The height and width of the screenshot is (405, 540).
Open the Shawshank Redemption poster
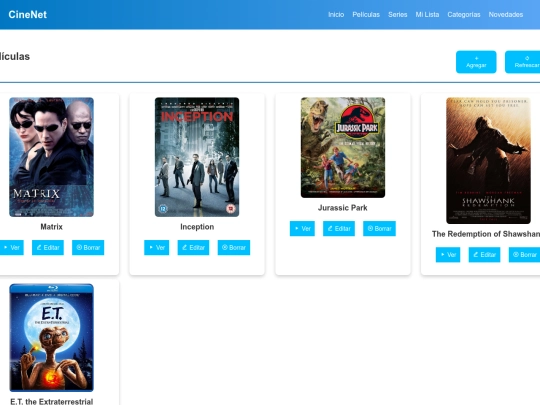click(488, 160)
